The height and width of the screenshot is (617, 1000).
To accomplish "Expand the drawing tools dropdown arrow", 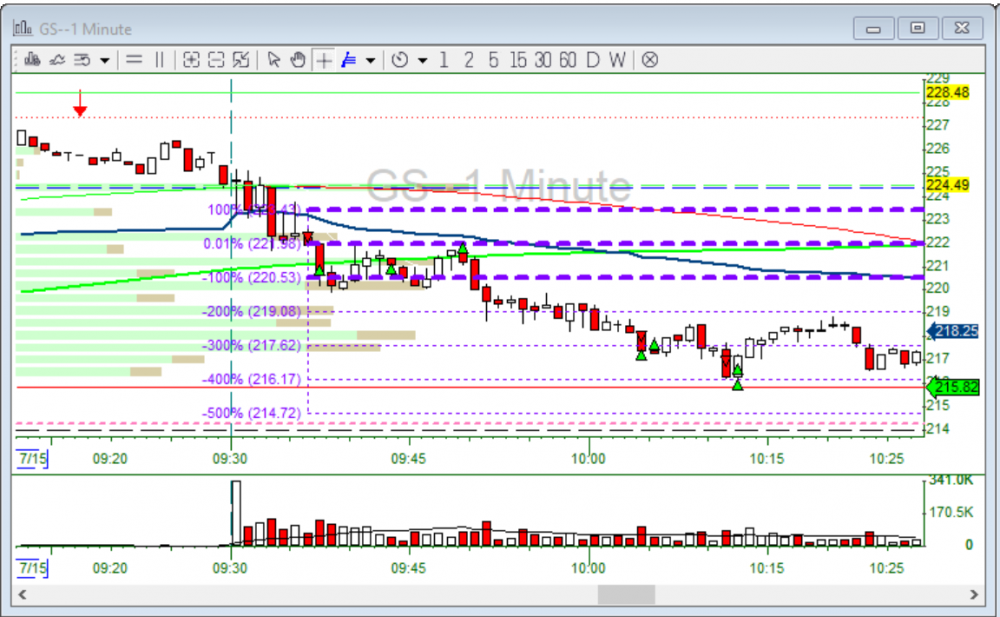I will coord(371,61).
